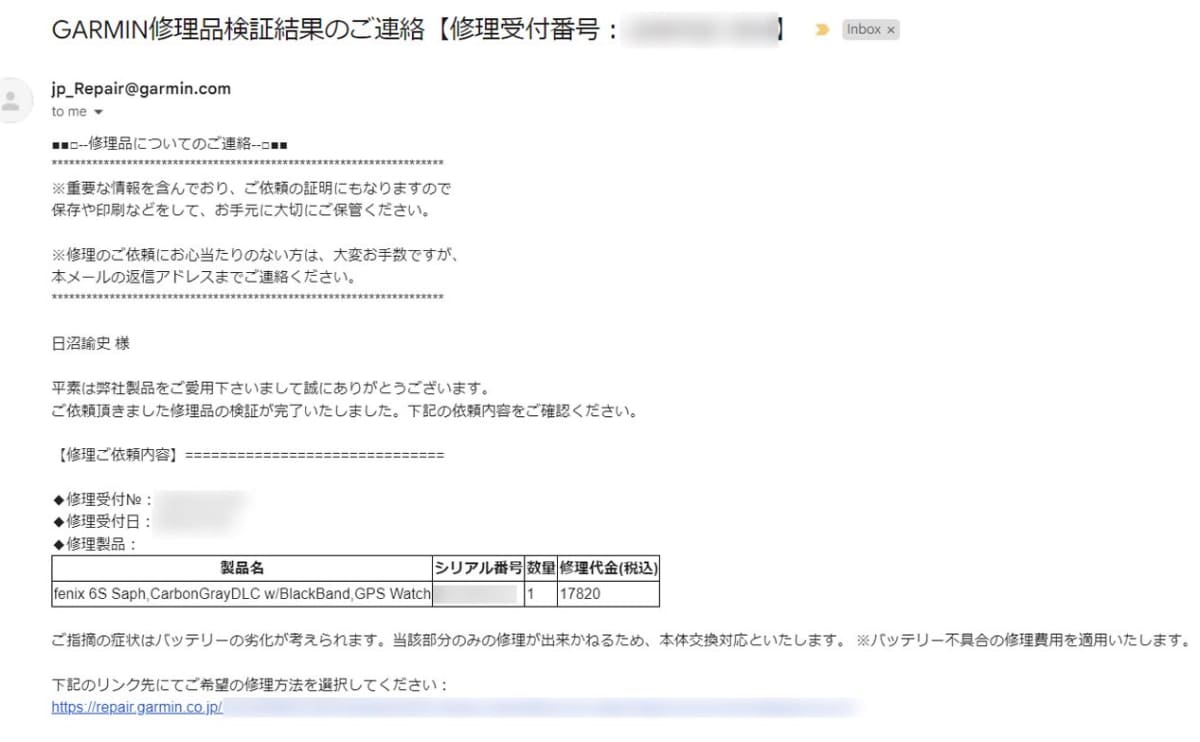Click the 製品名 table header
Image resolution: width=1200 pixels, height=742 pixels.
242,568
